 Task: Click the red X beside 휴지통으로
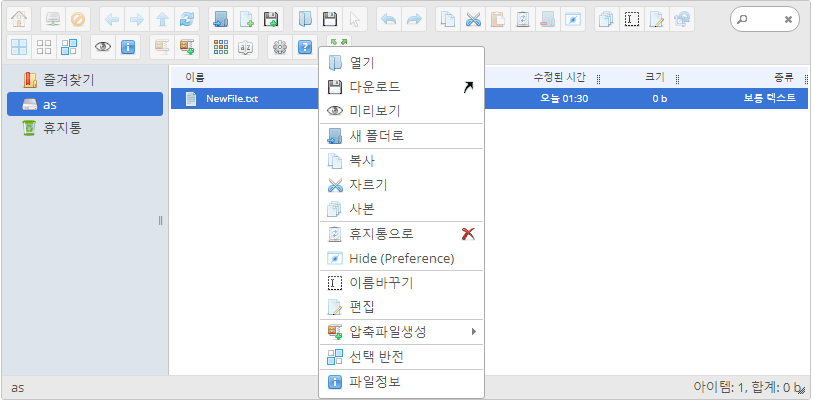point(468,234)
